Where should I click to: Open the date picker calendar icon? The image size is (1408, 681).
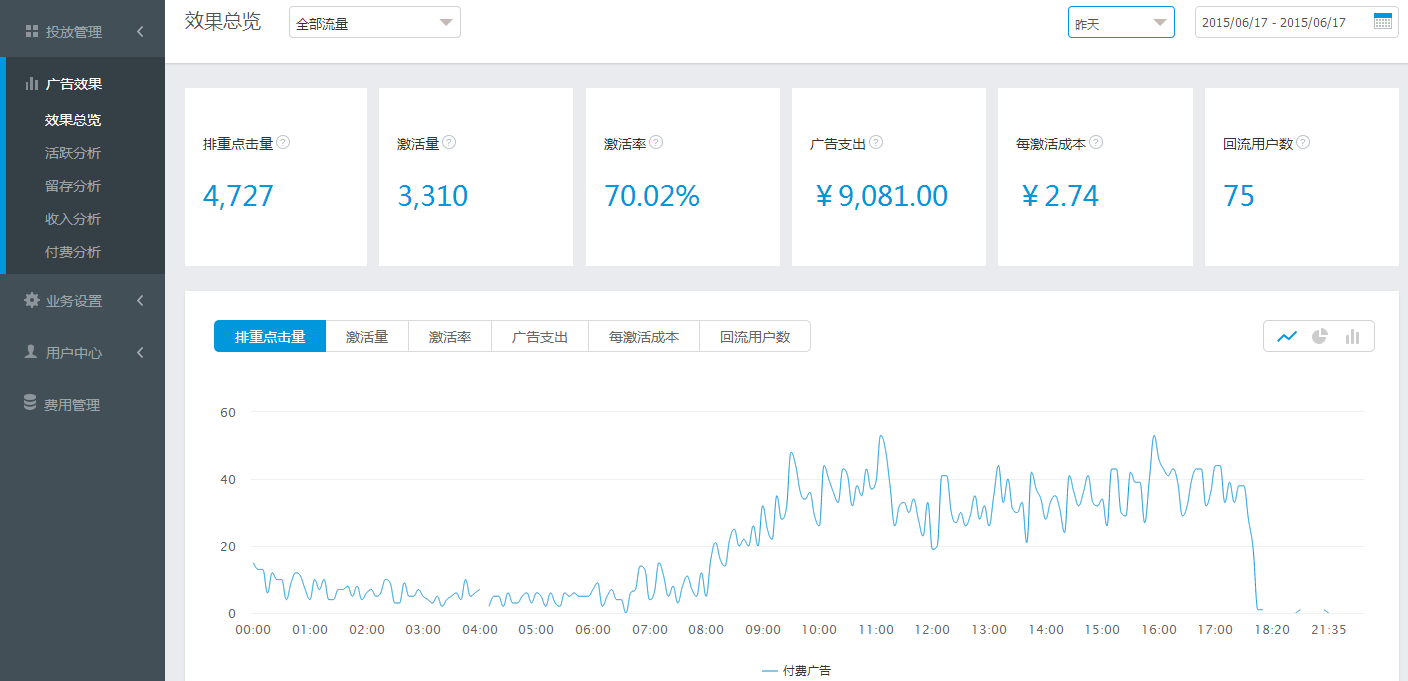(1383, 21)
